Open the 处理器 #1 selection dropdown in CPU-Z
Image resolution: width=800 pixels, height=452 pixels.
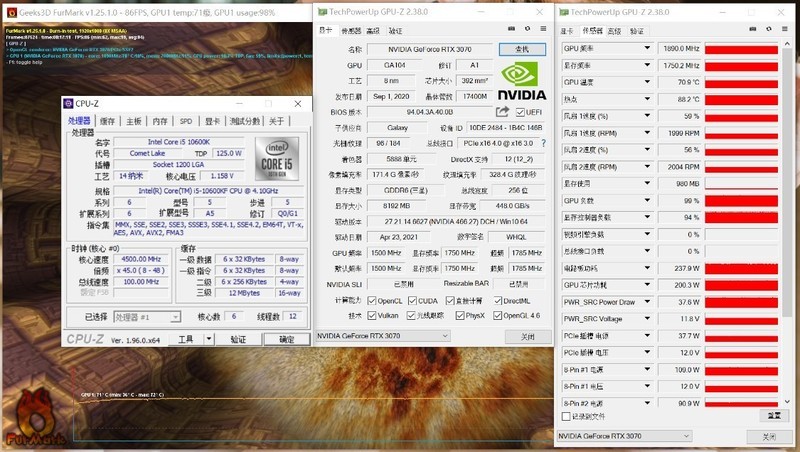[147, 317]
